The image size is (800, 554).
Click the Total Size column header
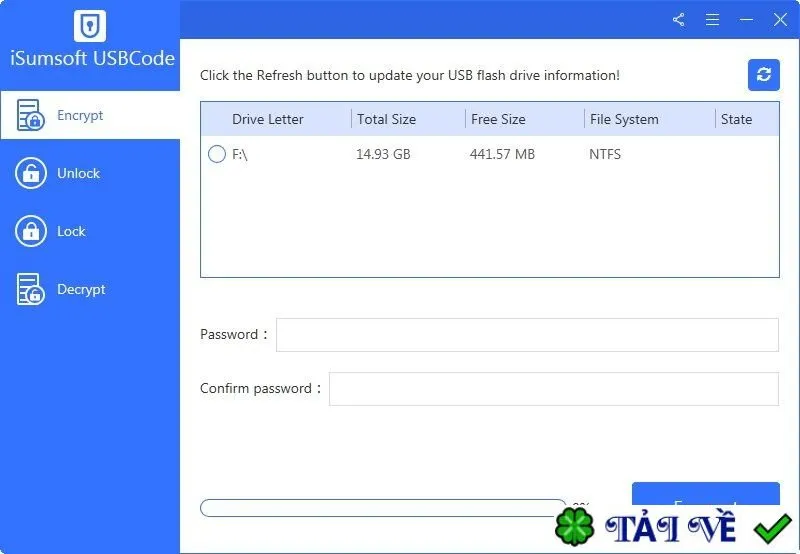(386, 119)
